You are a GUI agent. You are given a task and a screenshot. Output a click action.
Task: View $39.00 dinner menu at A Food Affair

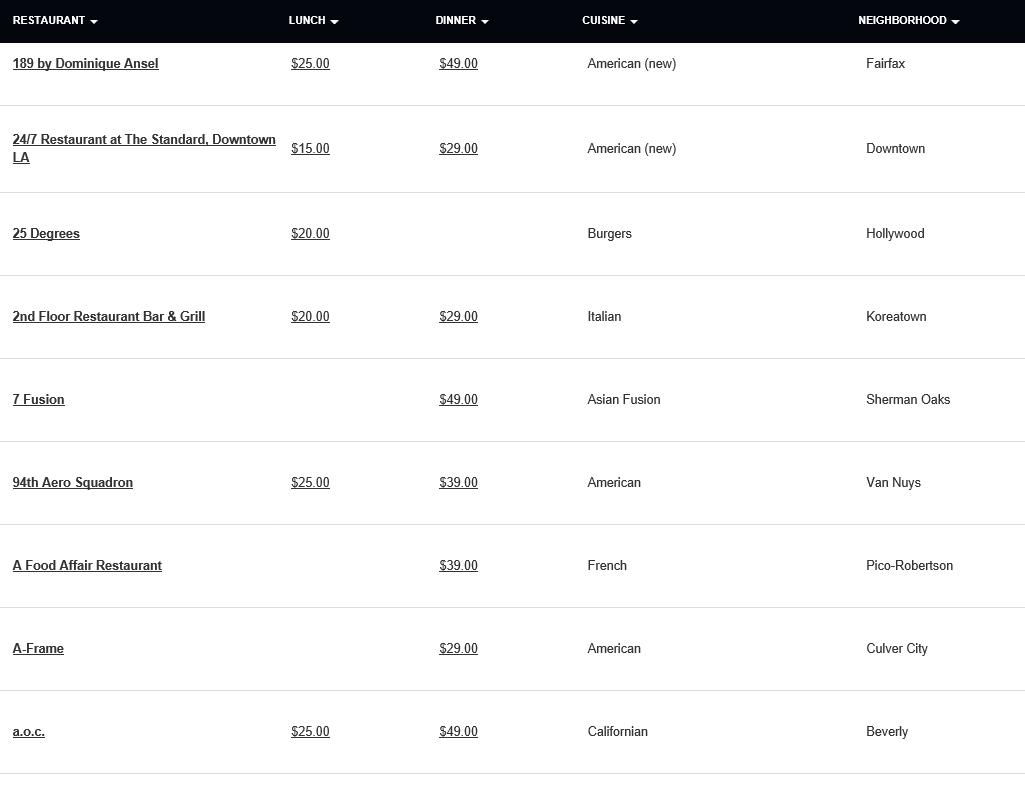458,565
